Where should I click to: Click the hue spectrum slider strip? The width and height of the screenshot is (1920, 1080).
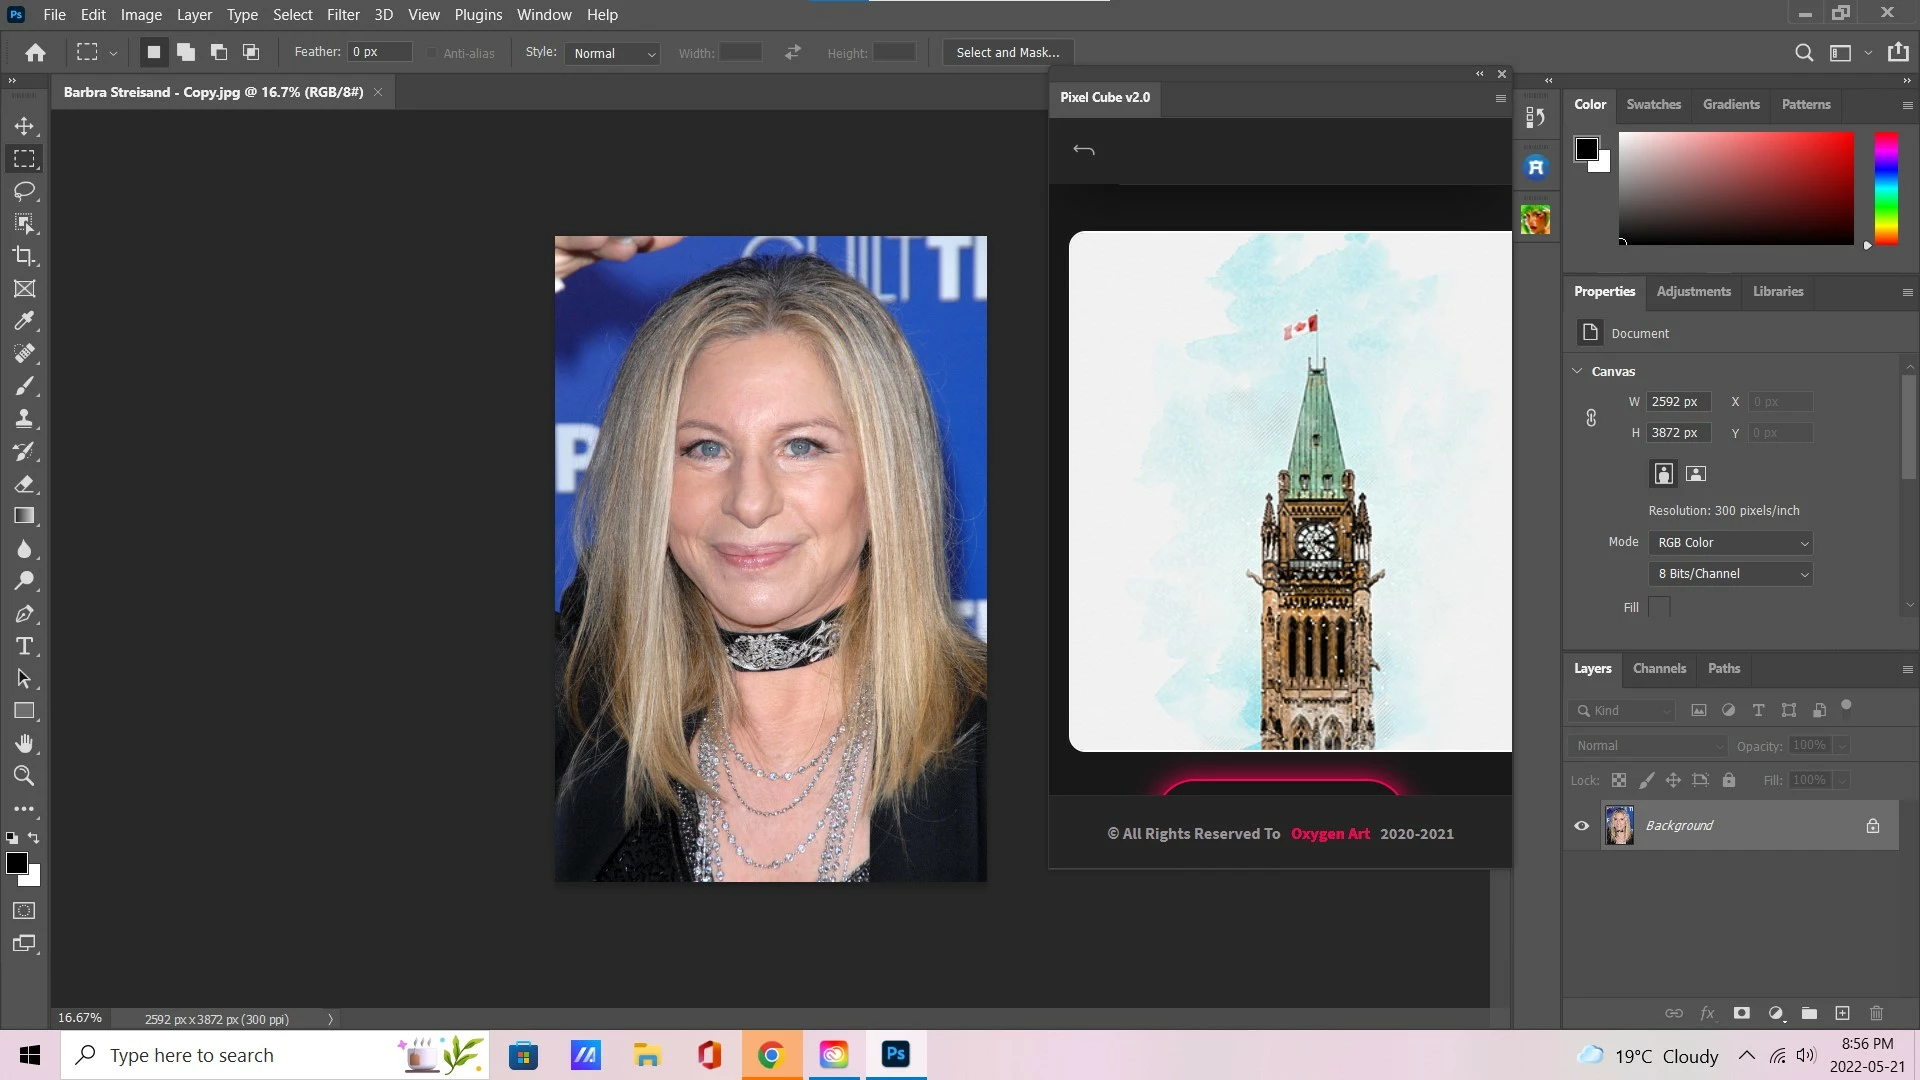point(1886,188)
